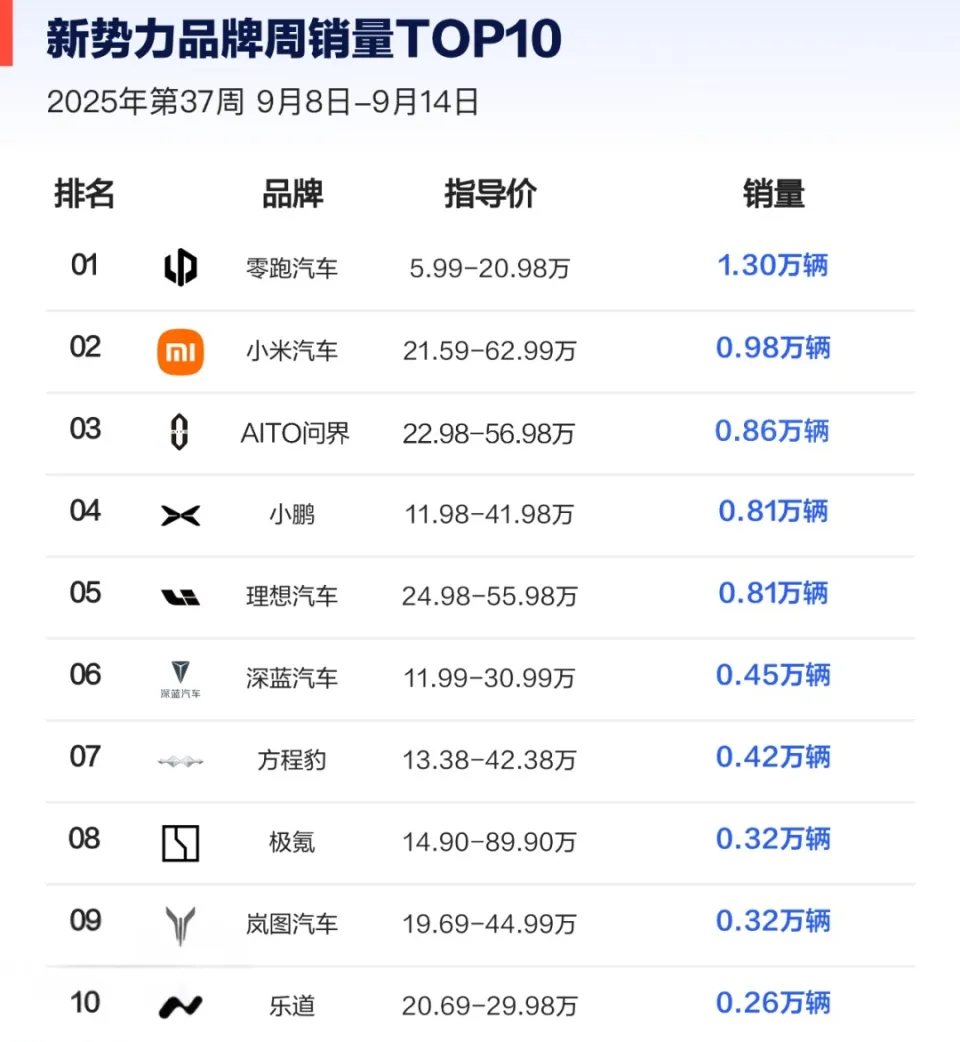
Task: Click the Fangchengbao (方程豹) logo icon
Action: [180, 760]
